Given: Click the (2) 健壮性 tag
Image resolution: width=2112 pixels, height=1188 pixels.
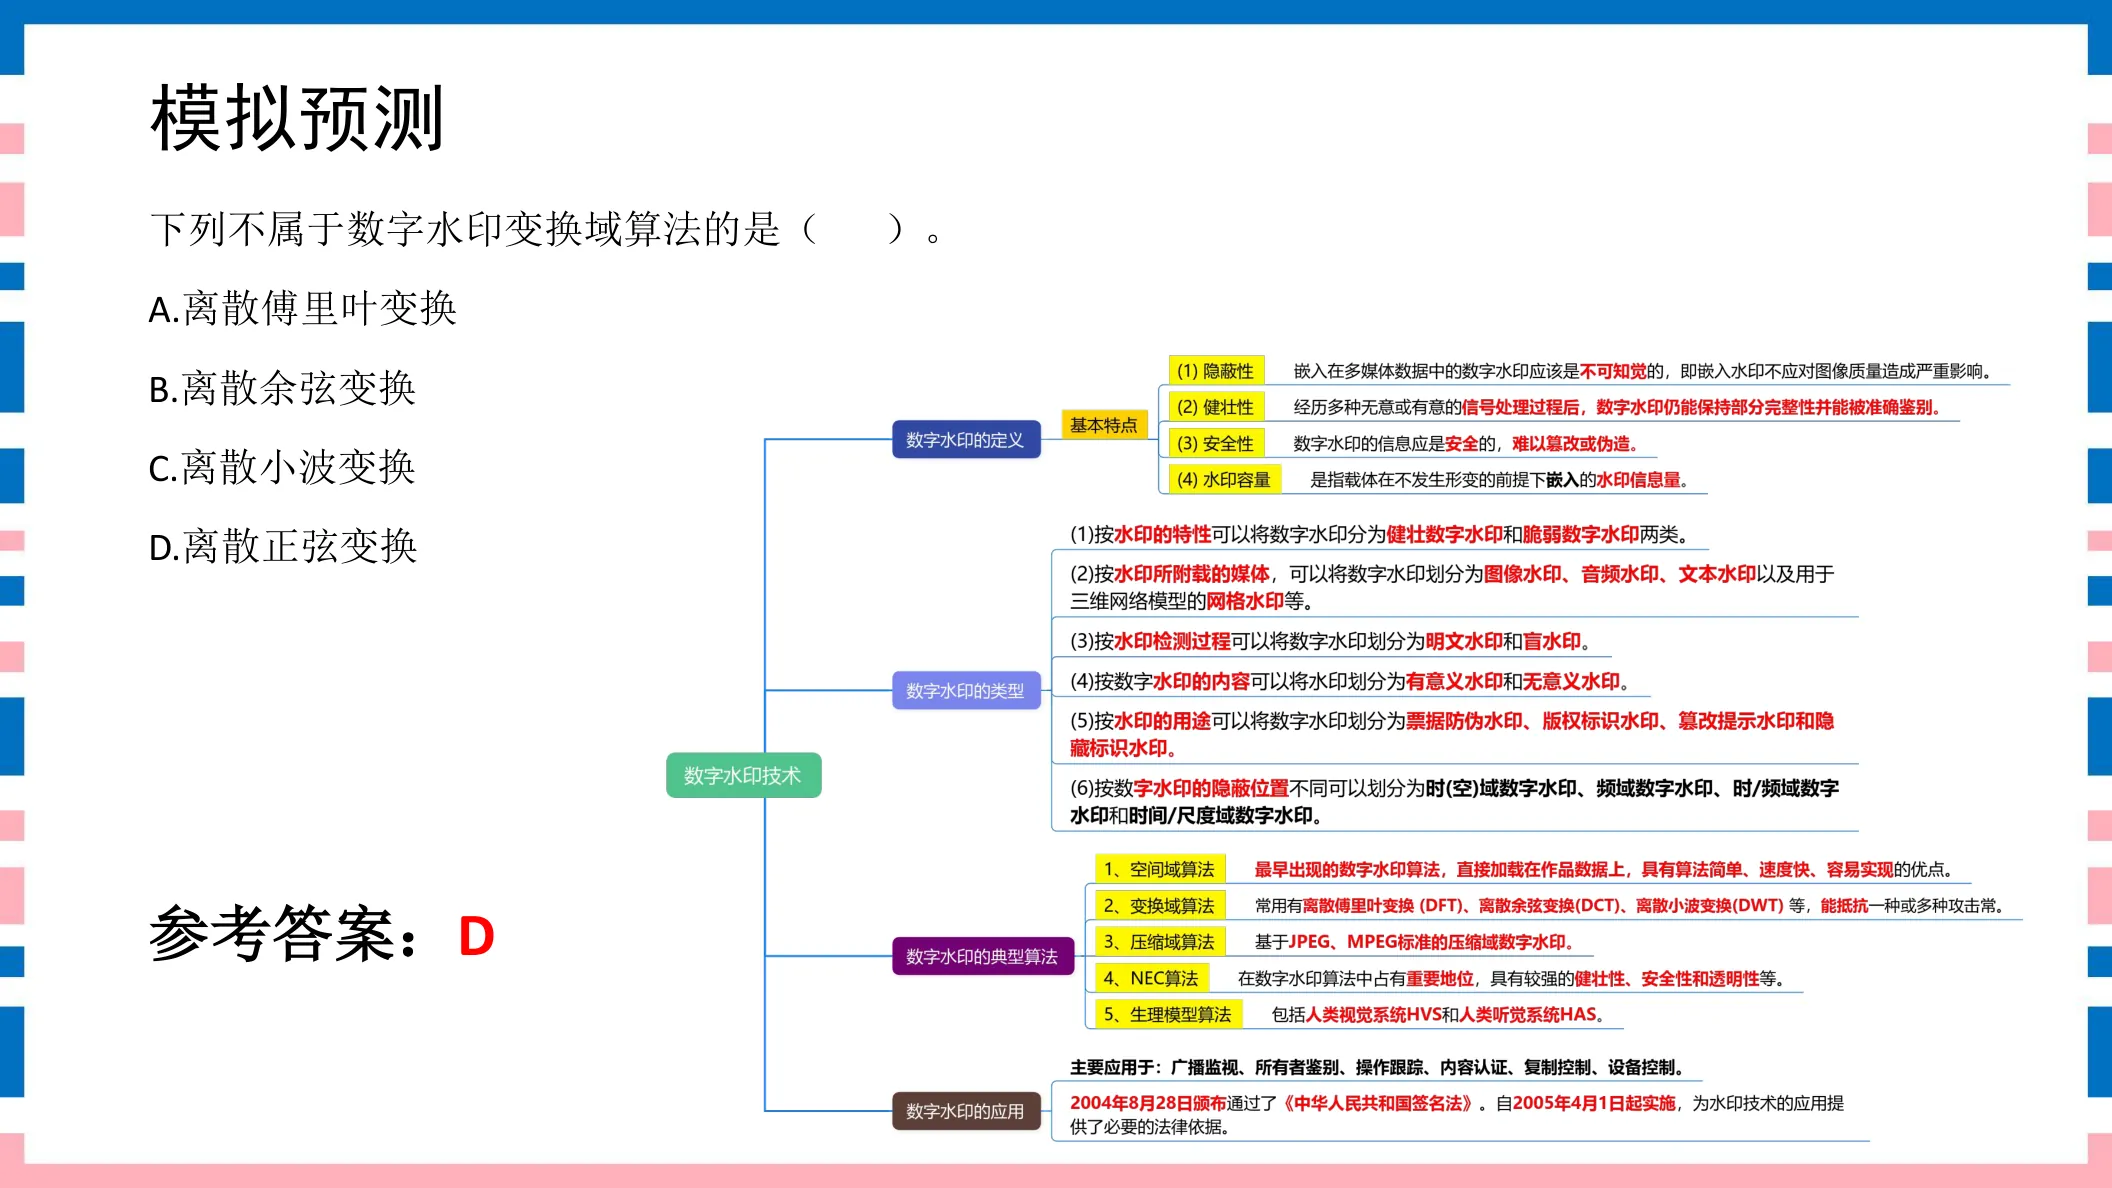Looking at the screenshot, I should (x=1216, y=407).
